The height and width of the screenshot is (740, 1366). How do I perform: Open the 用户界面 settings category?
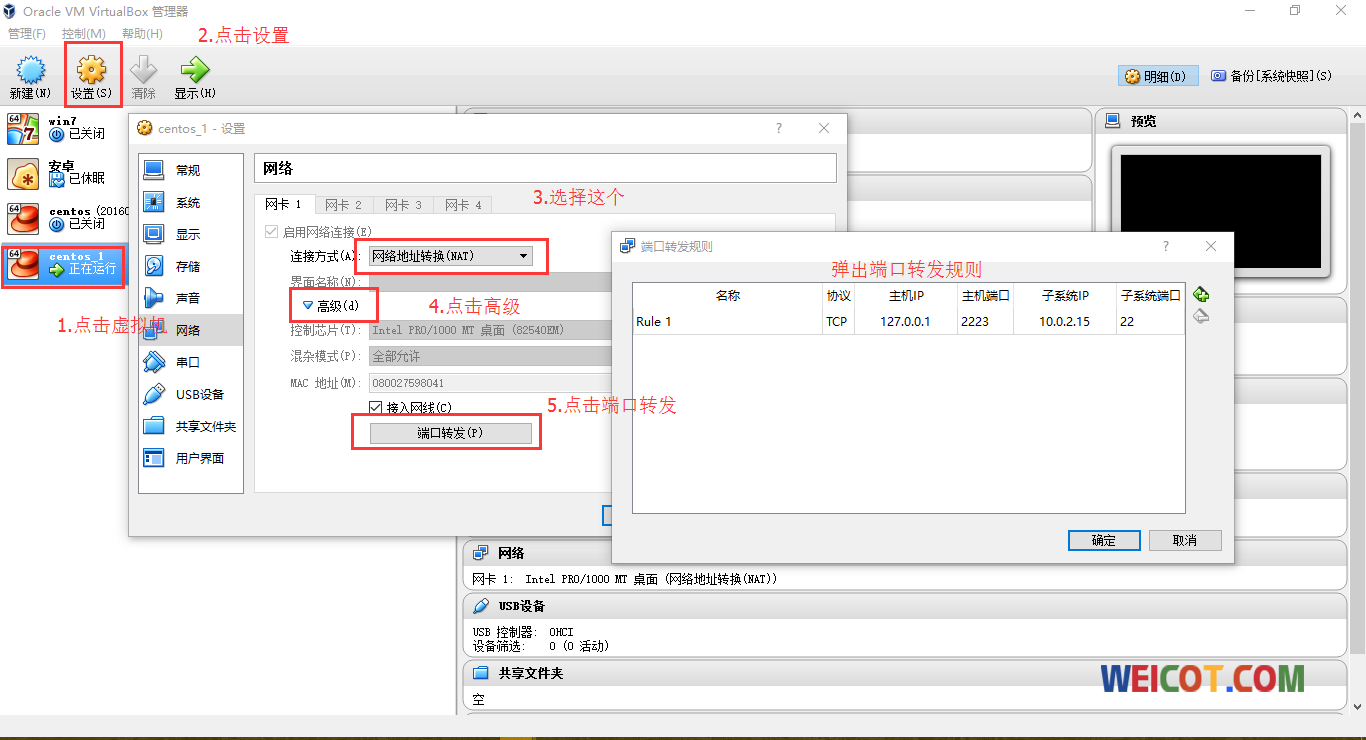click(x=190, y=458)
